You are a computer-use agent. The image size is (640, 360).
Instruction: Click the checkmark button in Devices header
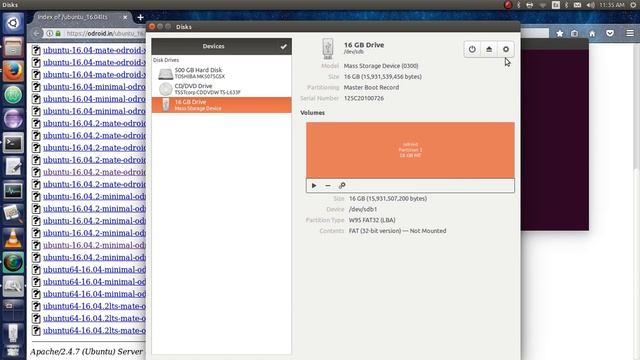(x=283, y=47)
